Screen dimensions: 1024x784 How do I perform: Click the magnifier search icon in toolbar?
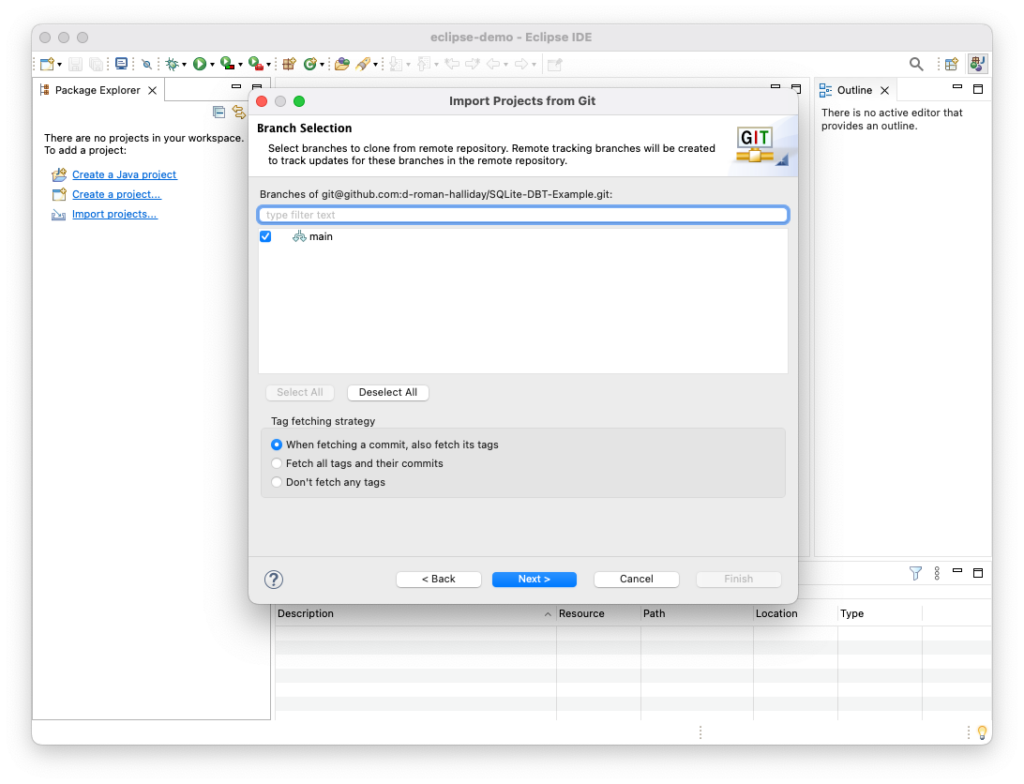pos(916,64)
